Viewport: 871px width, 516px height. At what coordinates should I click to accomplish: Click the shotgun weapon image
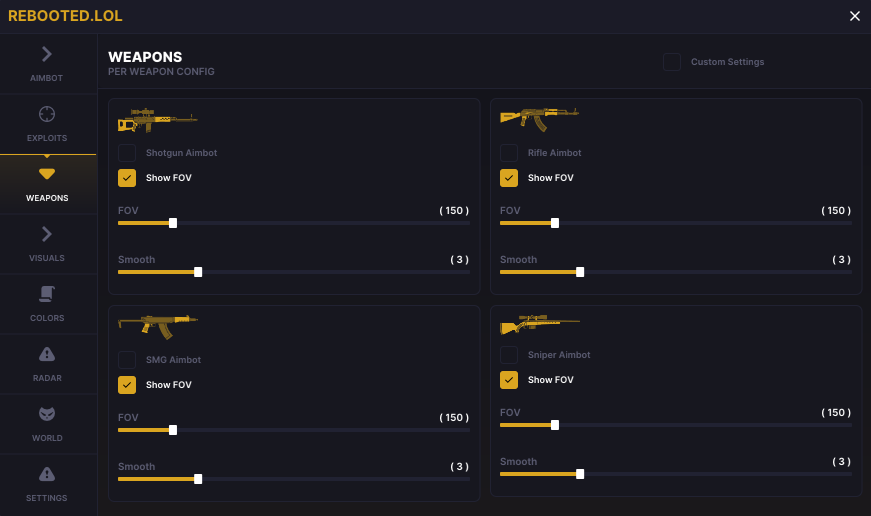click(157, 120)
